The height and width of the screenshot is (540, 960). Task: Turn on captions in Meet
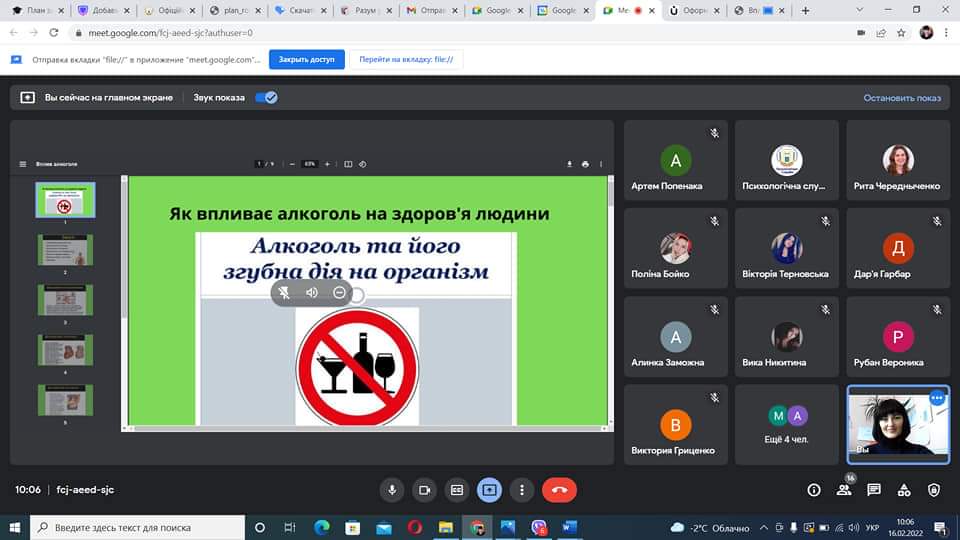457,490
